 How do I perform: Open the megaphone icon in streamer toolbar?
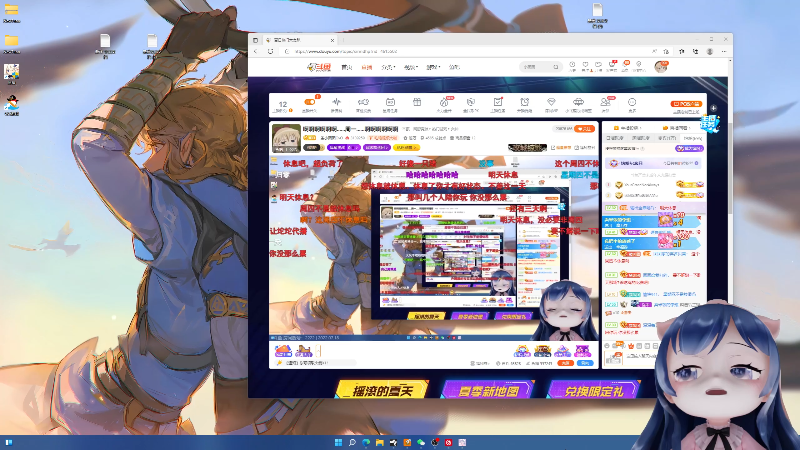[x=363, y=102]
